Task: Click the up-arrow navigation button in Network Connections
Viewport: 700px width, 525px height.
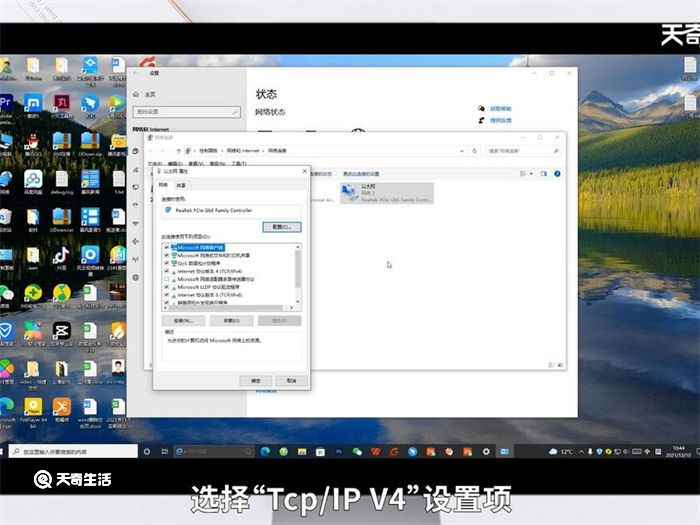Action: [179, 151]
